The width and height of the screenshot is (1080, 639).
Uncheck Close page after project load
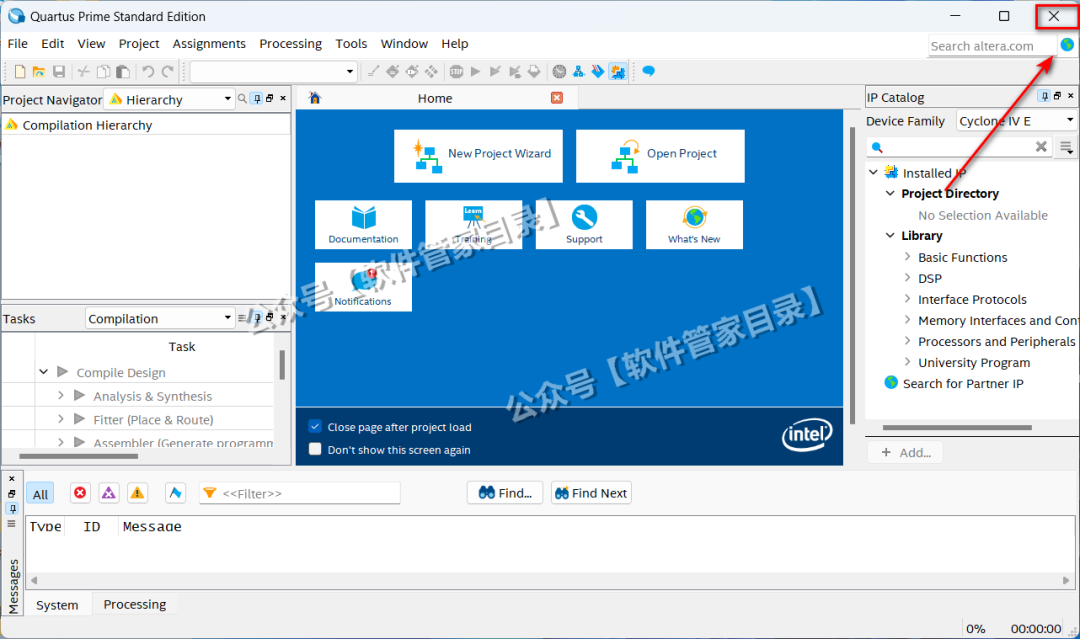tap(315, 426)
